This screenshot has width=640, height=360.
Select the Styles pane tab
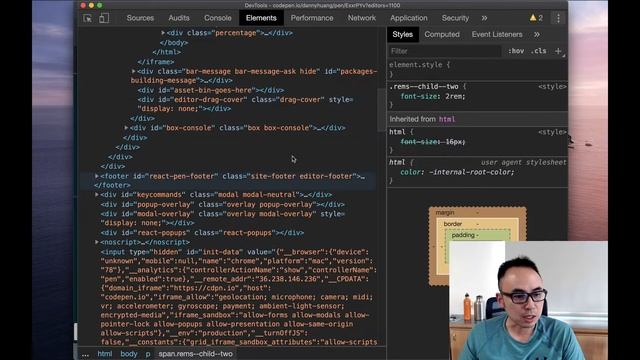402,35
